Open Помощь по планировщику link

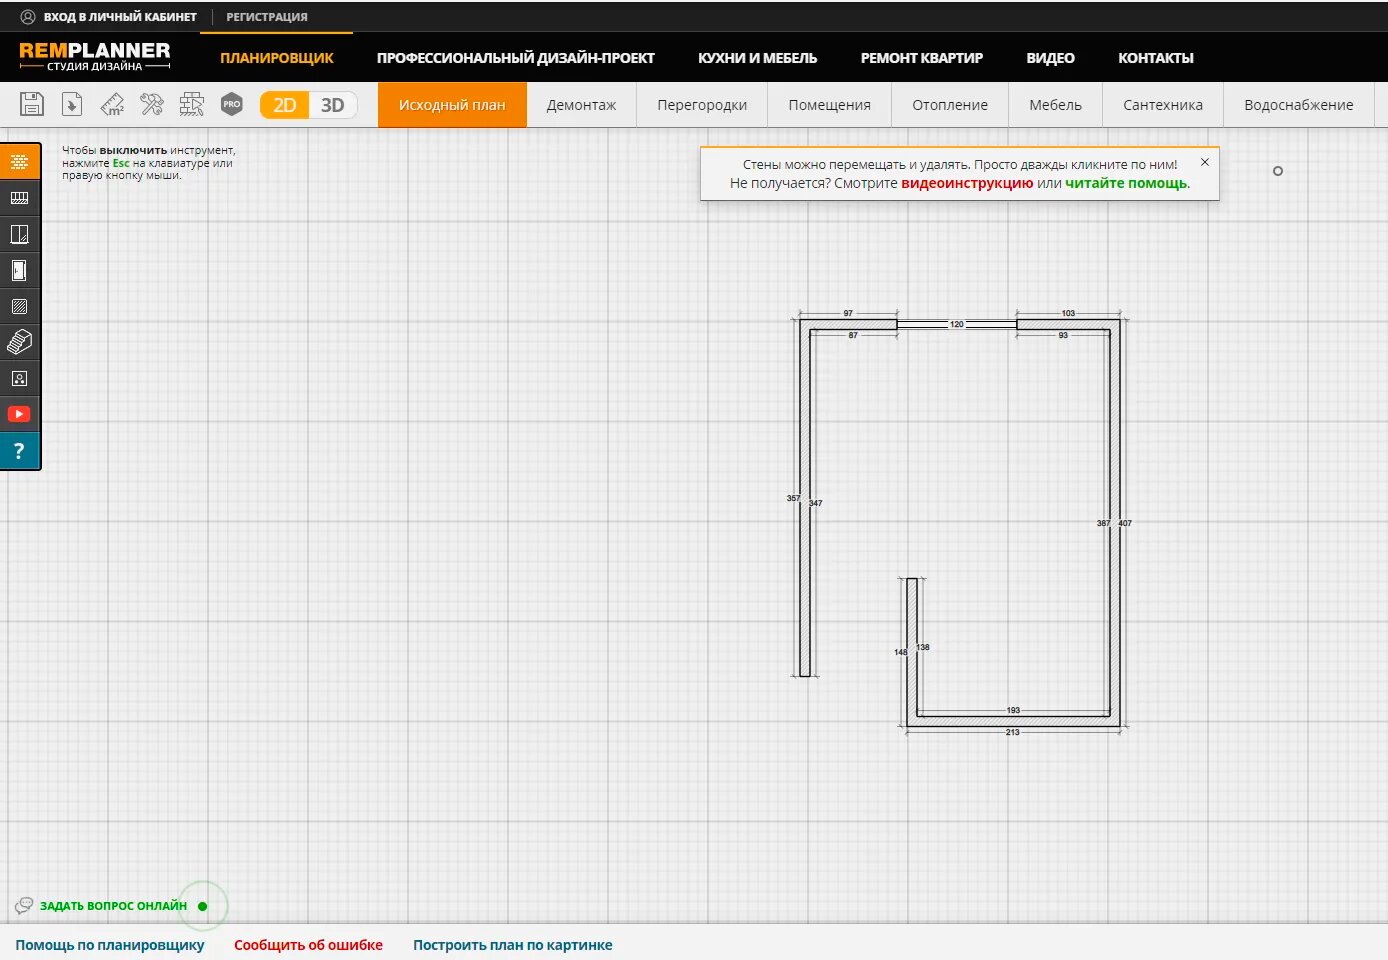110,945
